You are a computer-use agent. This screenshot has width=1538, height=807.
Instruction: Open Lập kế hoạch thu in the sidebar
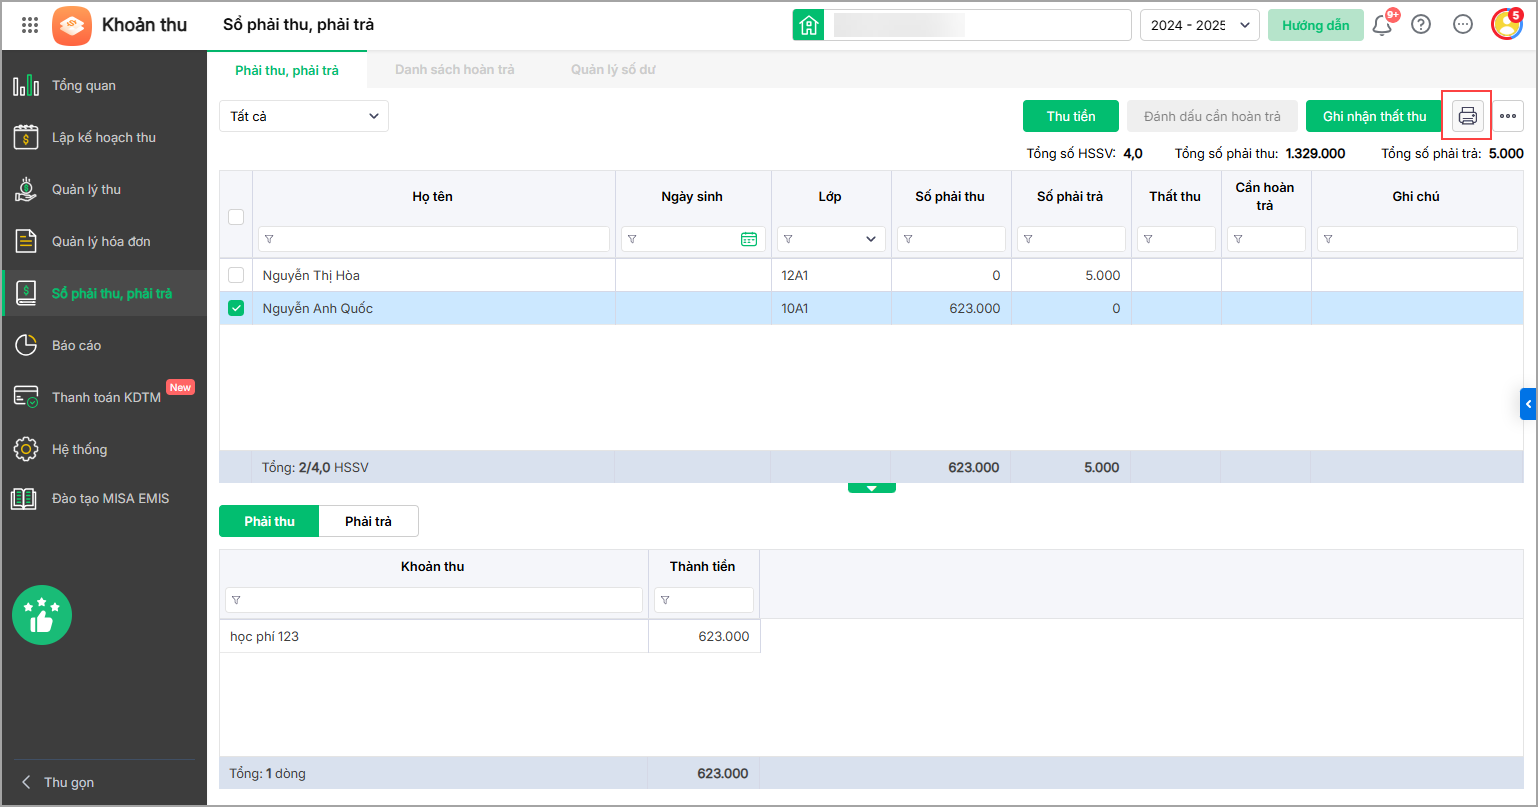tap(104, 137)
